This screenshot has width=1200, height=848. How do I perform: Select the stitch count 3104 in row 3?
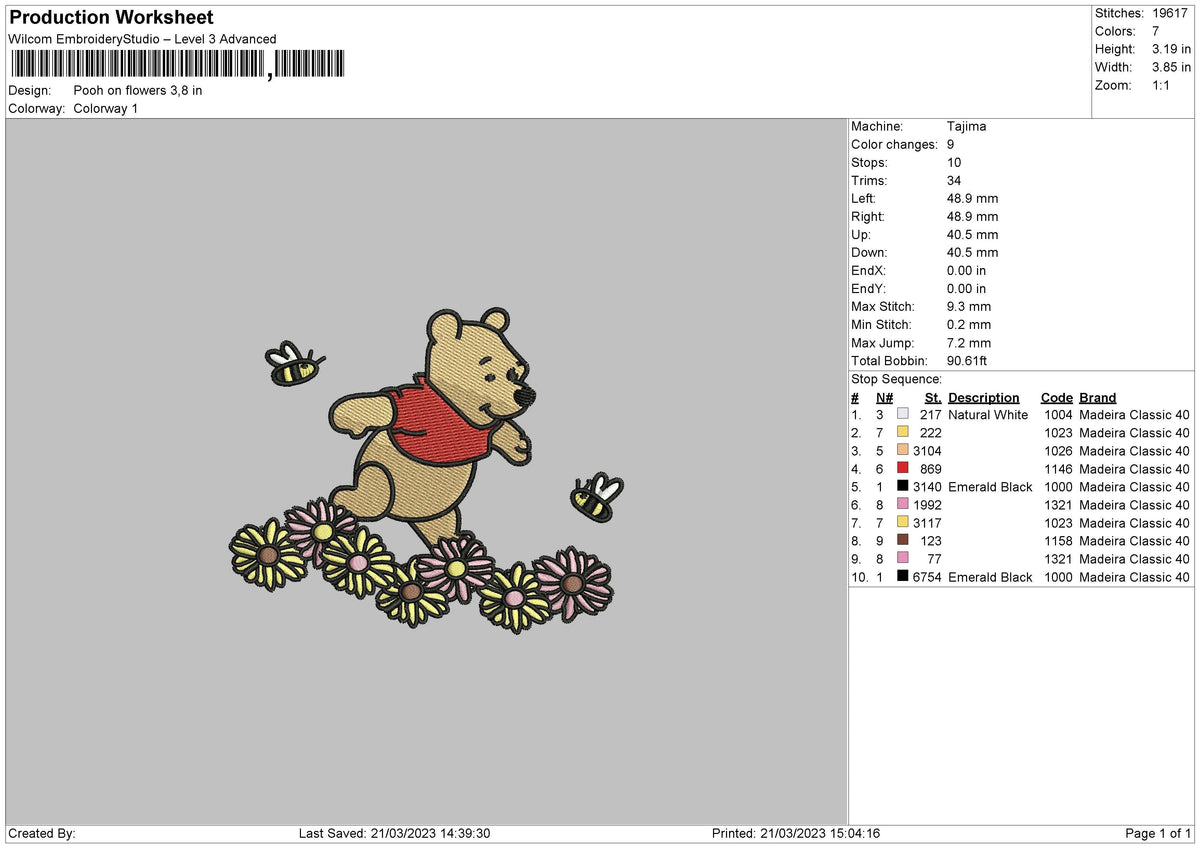tap(928, 451)
